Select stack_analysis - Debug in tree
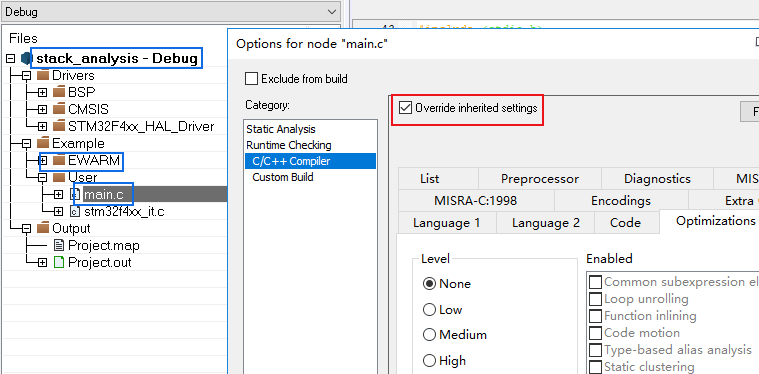Image resolution: width=759 pixels, height=374 pixels. pos(117,59)
